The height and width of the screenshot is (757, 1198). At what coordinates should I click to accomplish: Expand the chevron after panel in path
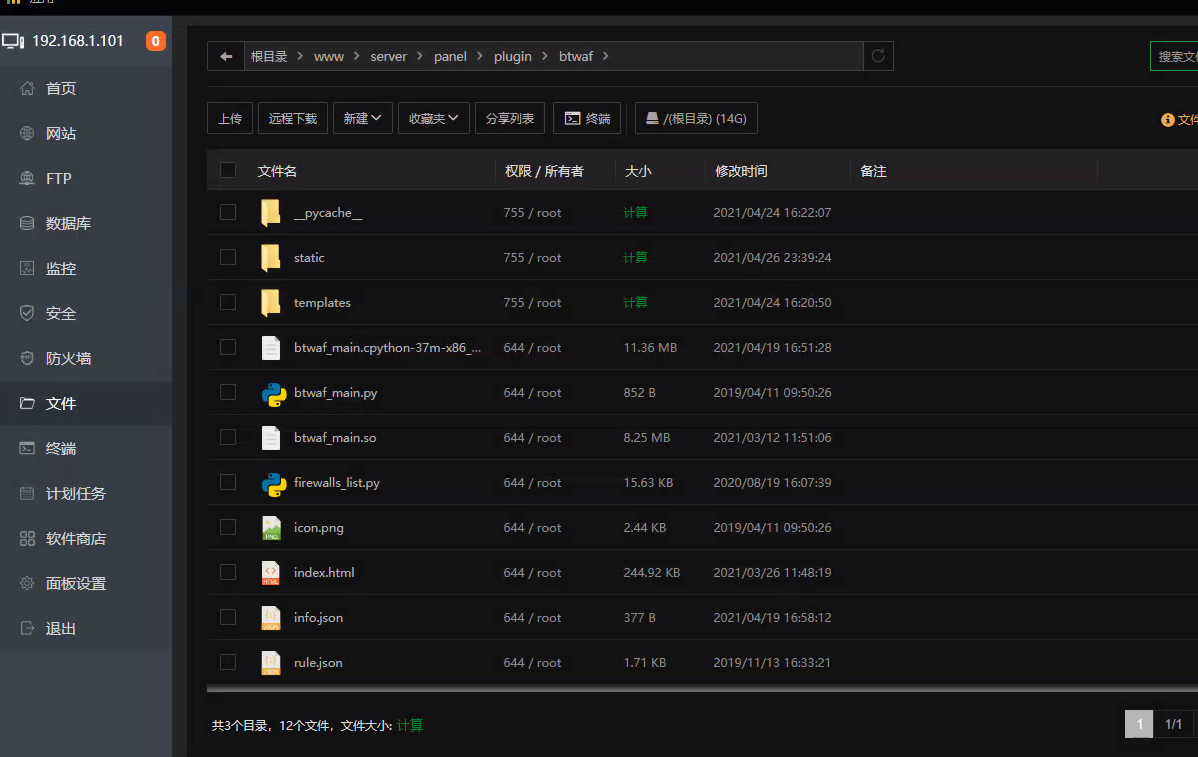480,57
